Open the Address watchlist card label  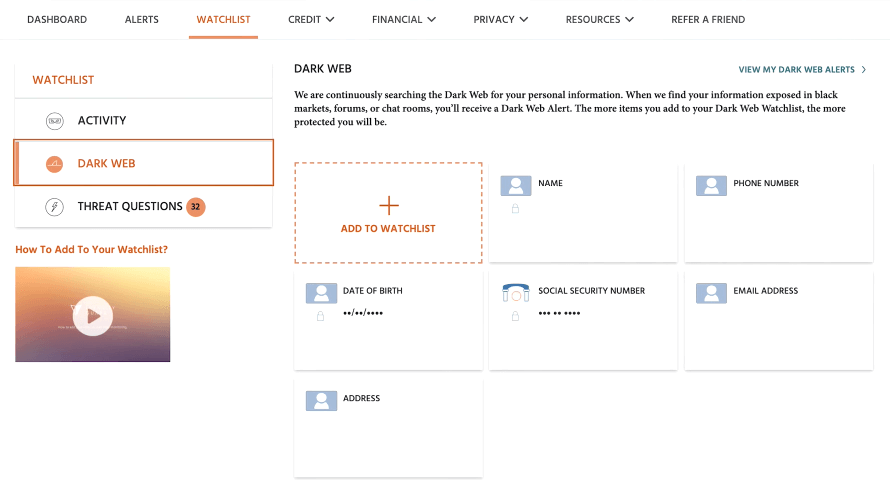pyautogui.click(x=362, y=398)
